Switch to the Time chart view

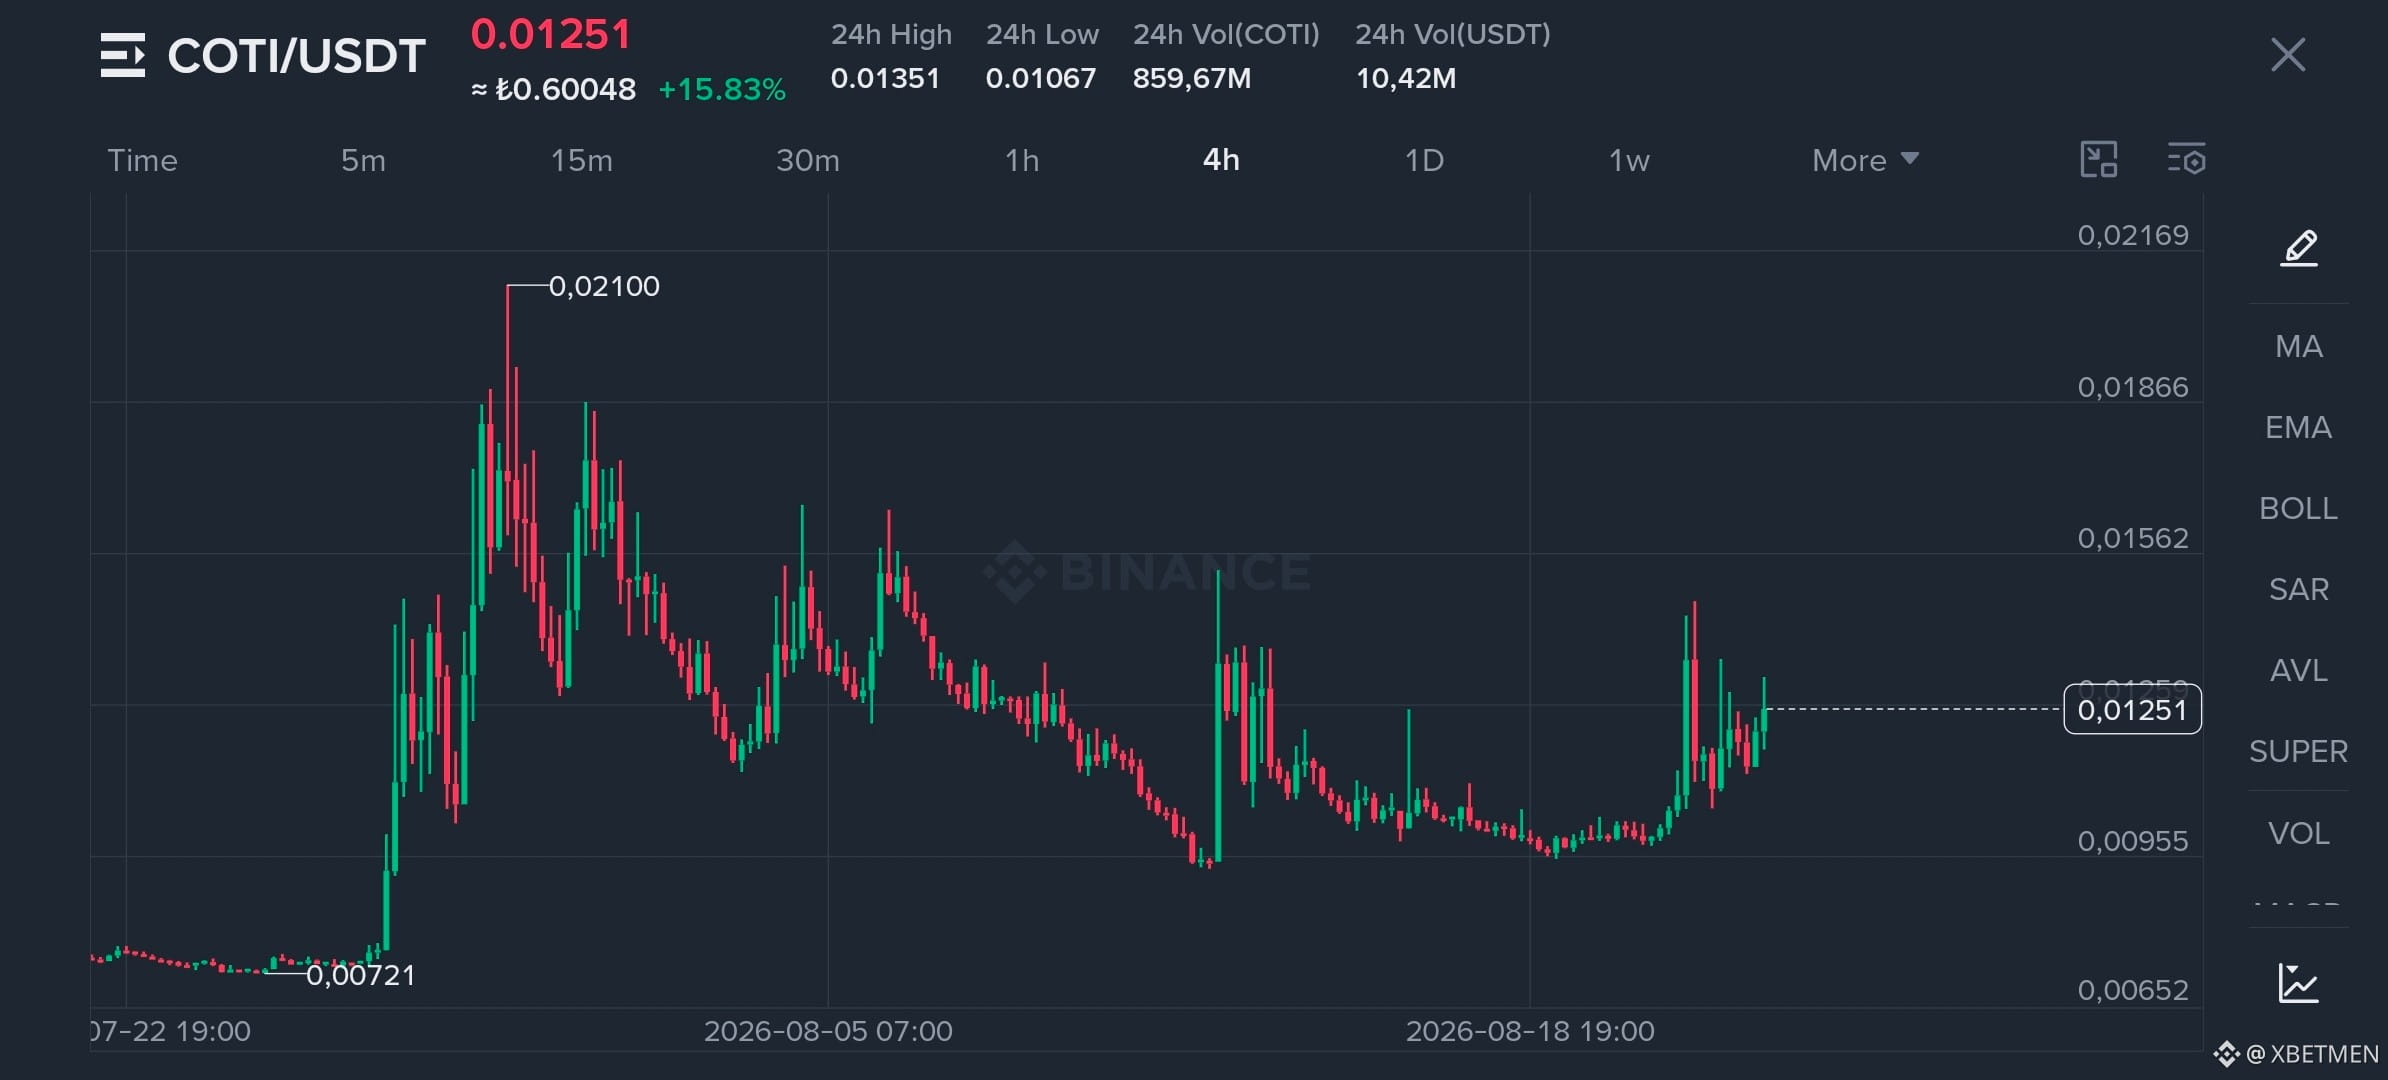click(x=142, y=160)
